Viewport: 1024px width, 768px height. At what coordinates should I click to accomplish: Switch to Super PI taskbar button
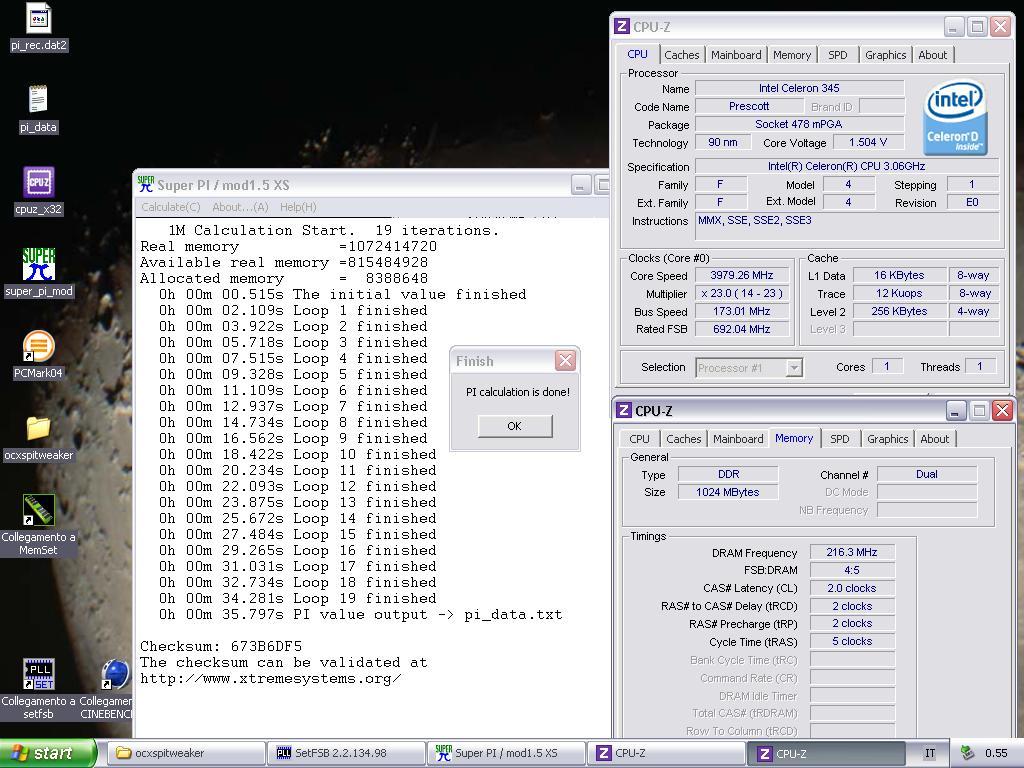point(506,753)
